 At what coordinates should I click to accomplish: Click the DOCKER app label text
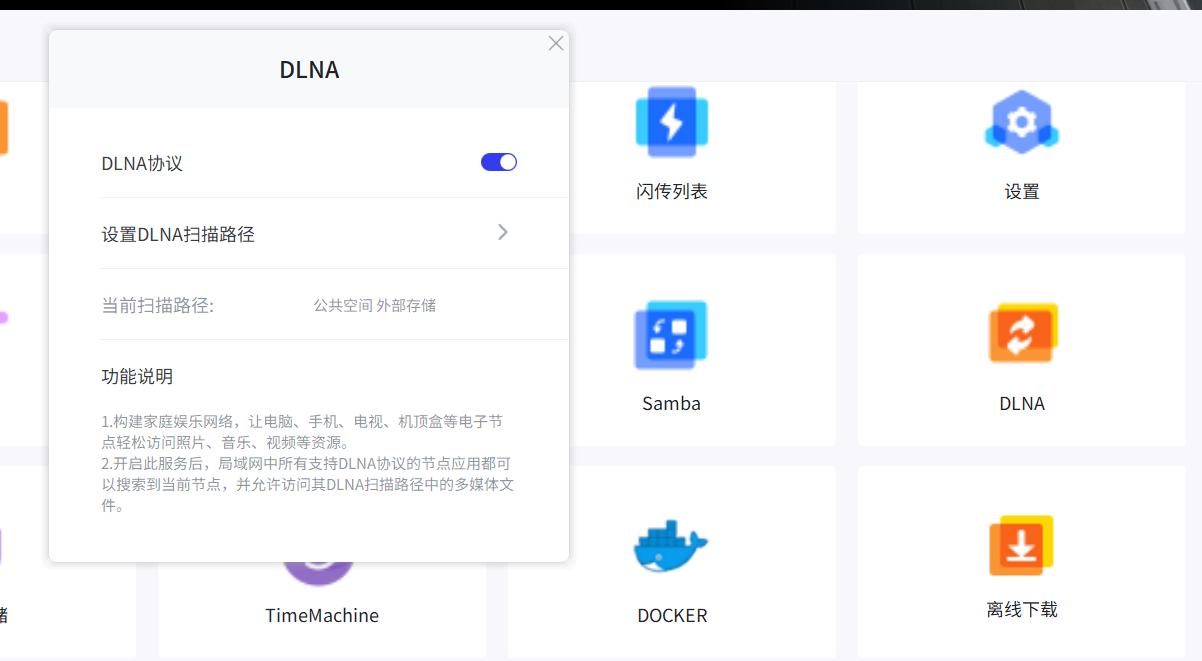click(672, 615)
